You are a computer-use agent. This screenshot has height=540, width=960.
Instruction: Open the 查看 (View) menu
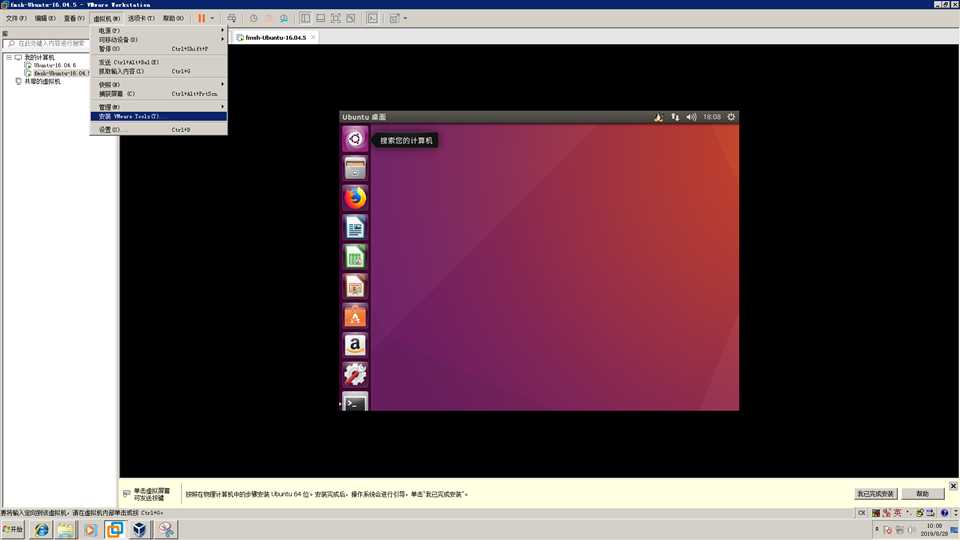(74, 18)
